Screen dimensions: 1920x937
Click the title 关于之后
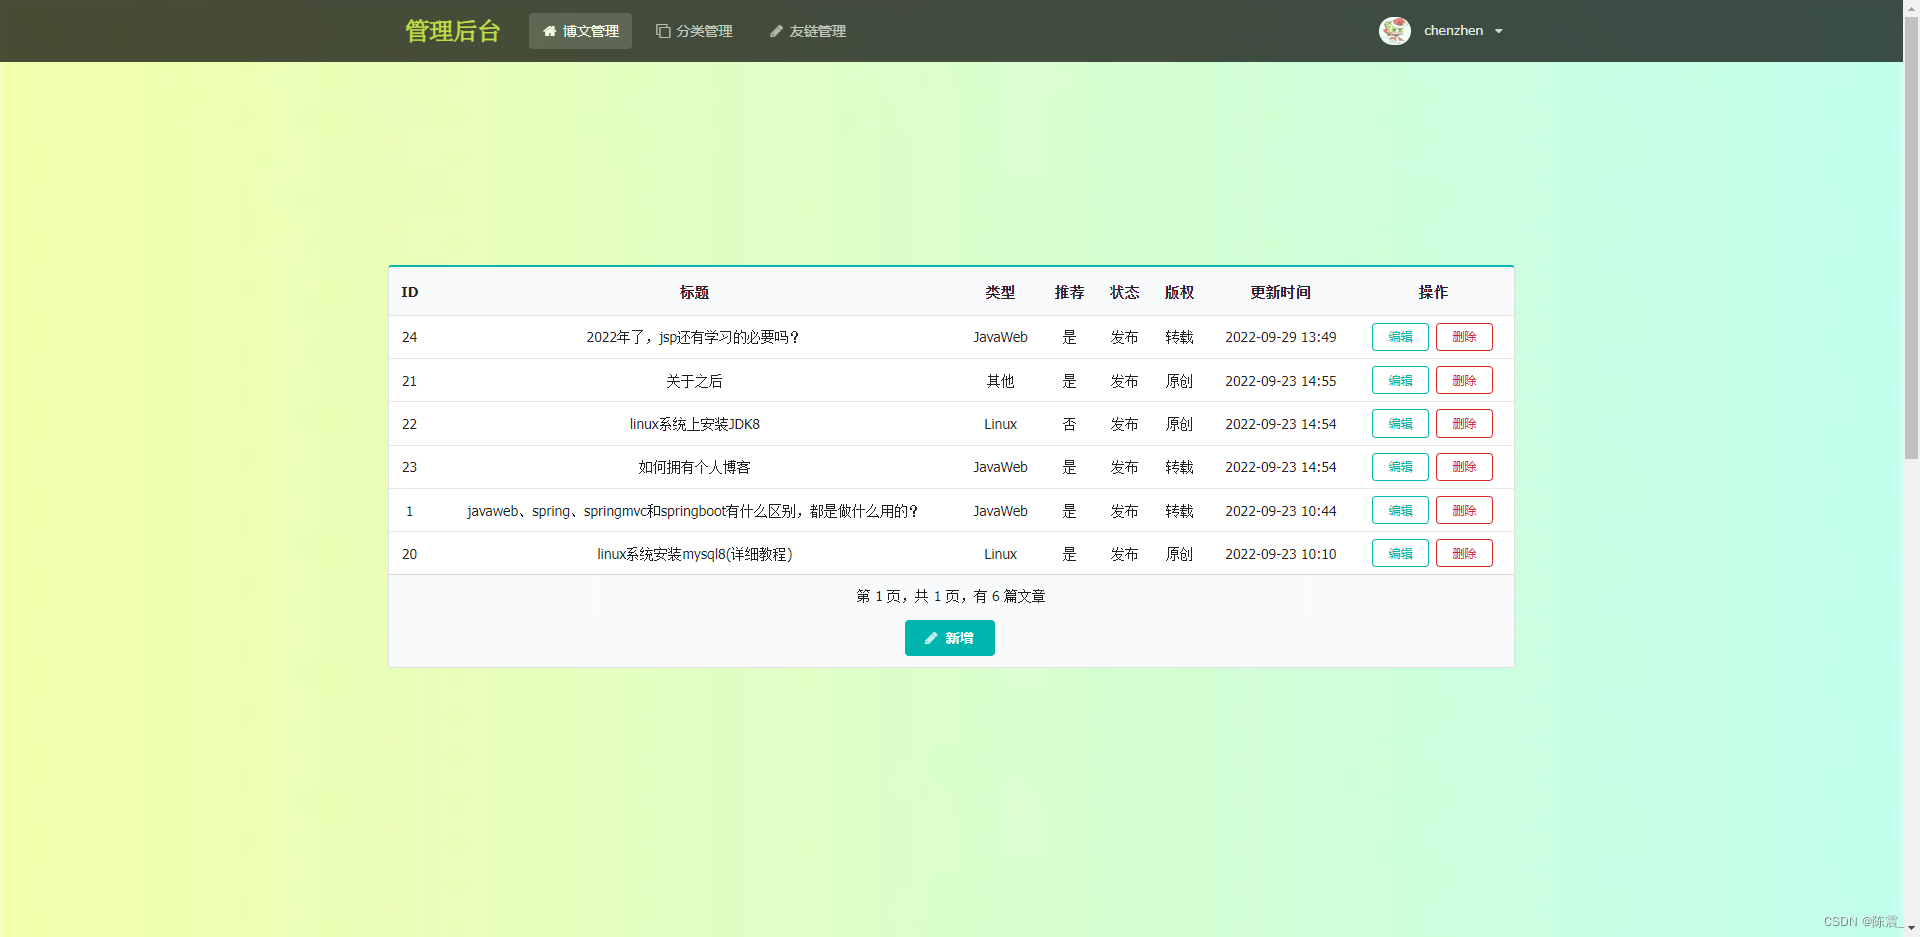click(694, 381)
